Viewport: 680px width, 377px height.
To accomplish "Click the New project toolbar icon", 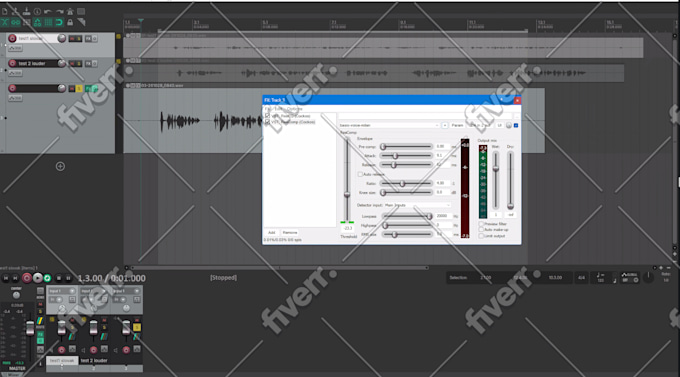I will pos(5,11).
